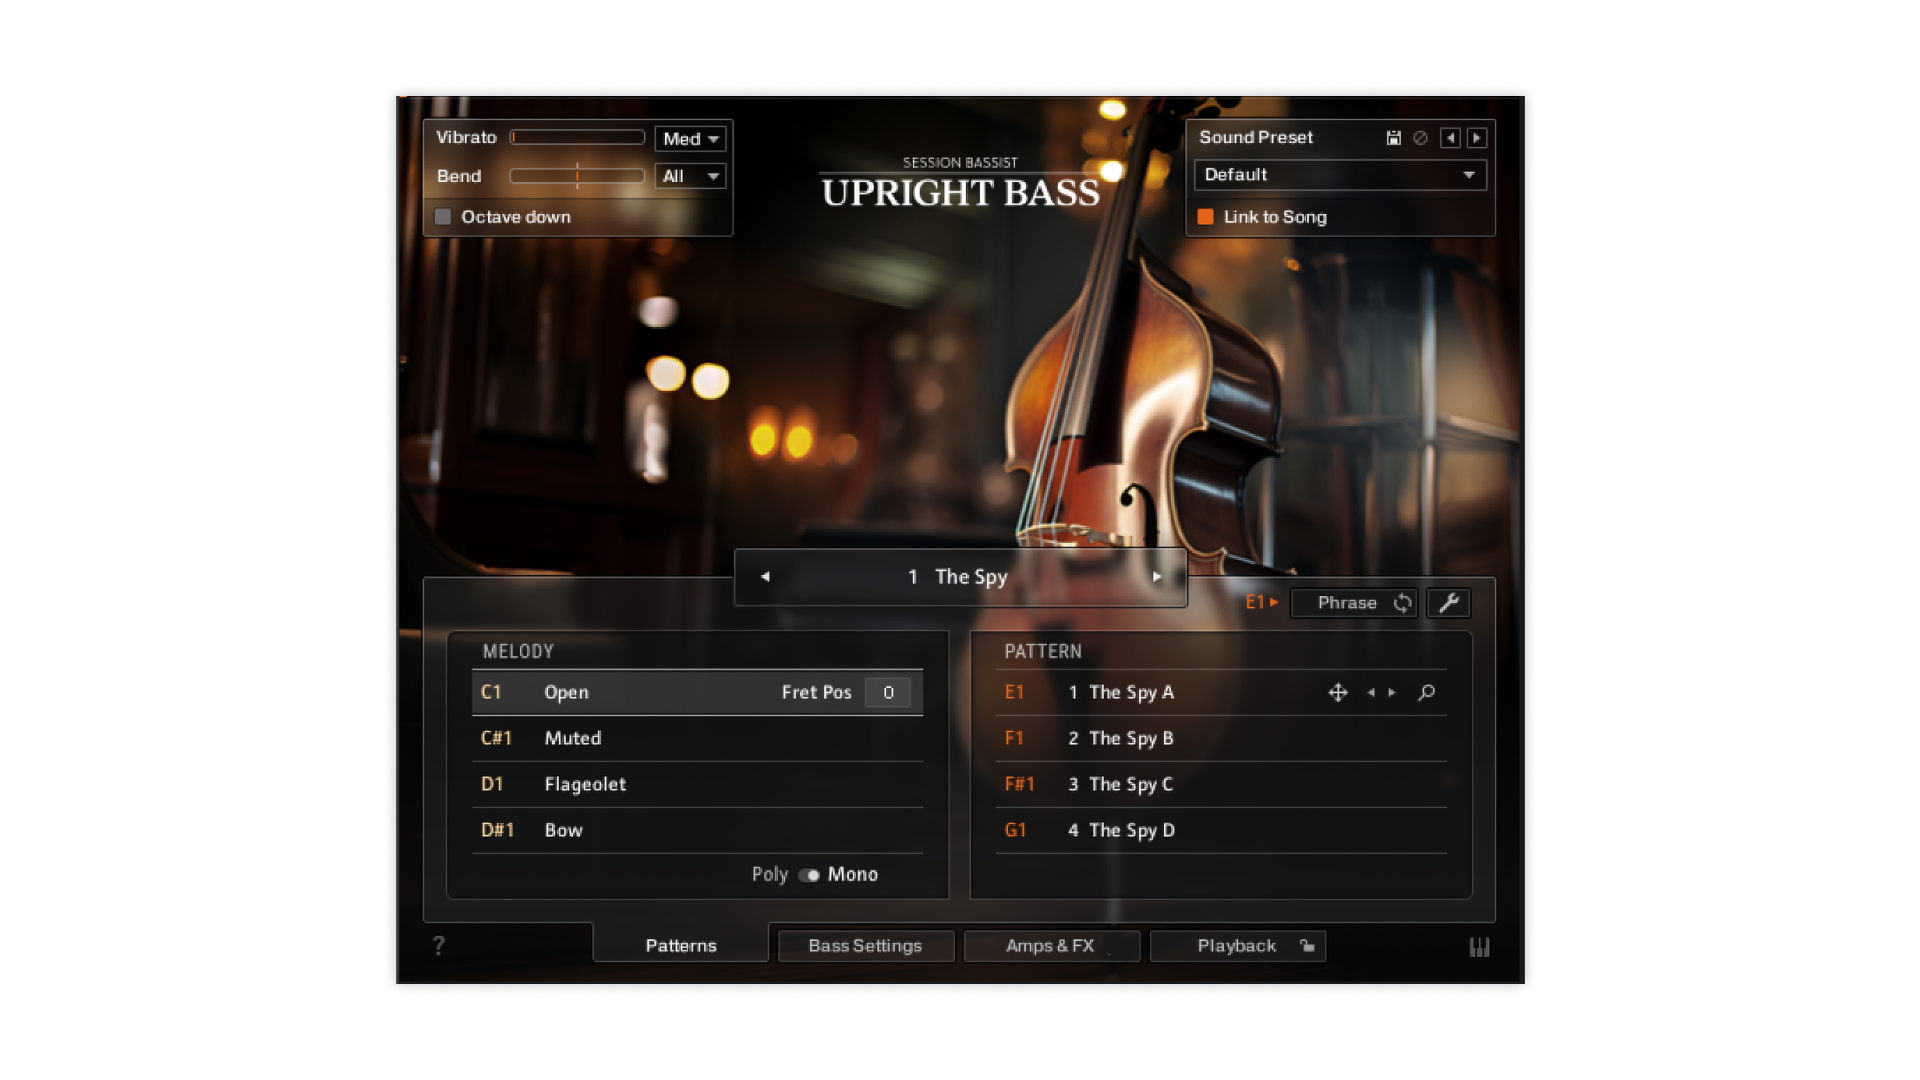Viewport: 1920px width, 1080px height.
Task: Click the Fret Pos value field
Action: 888,693
